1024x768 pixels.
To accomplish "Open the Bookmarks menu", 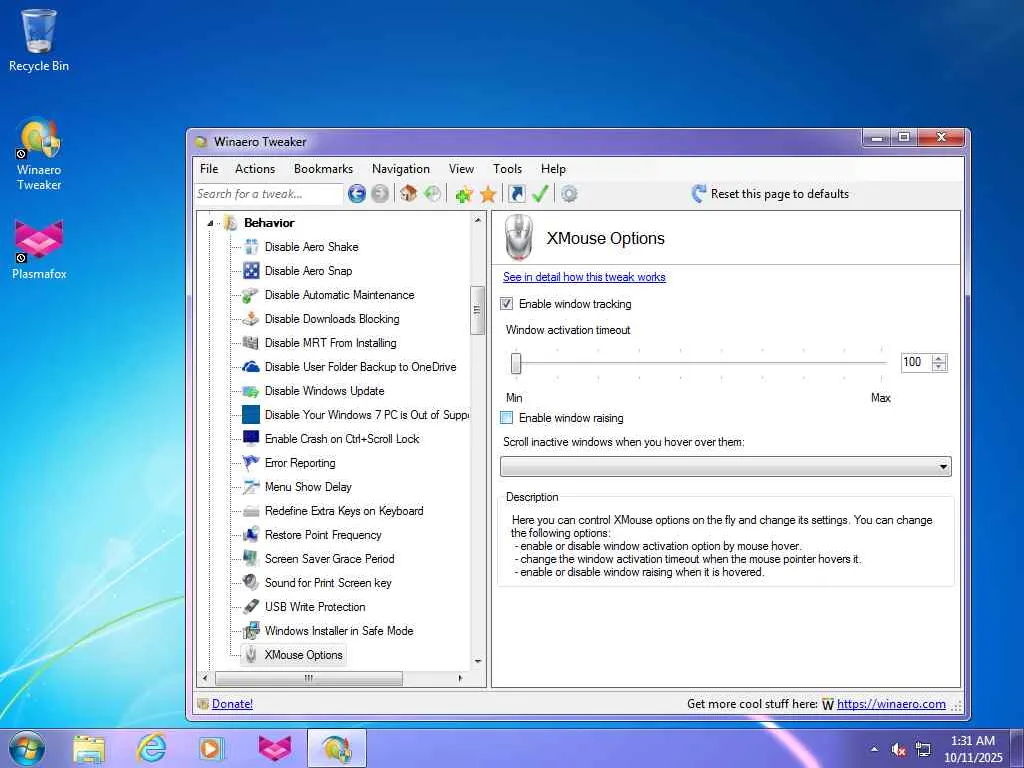I will coord(323,168).
